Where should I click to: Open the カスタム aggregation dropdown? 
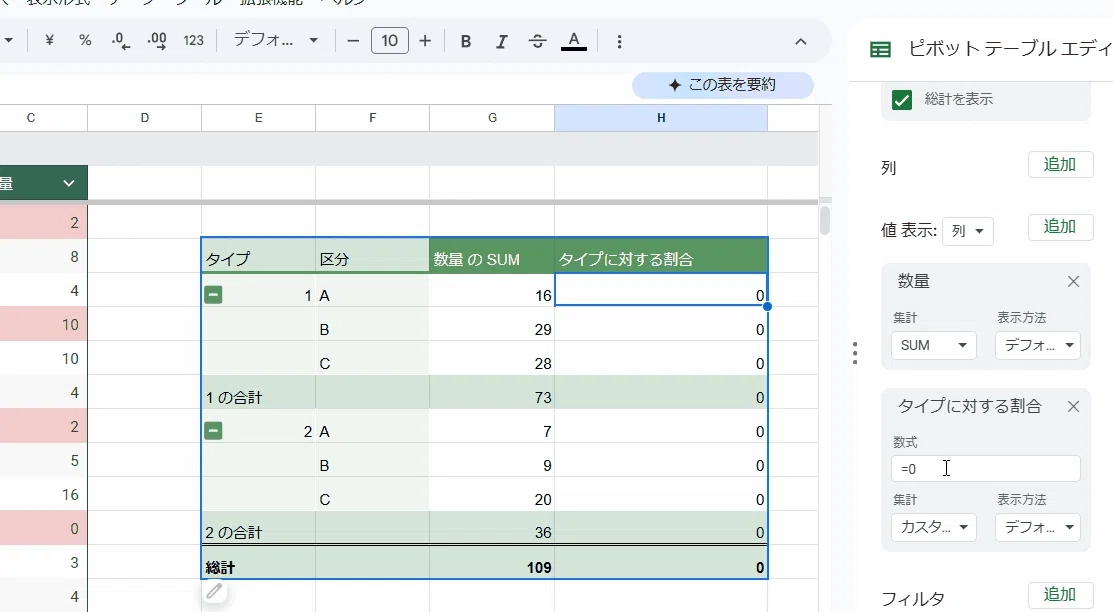933,528
